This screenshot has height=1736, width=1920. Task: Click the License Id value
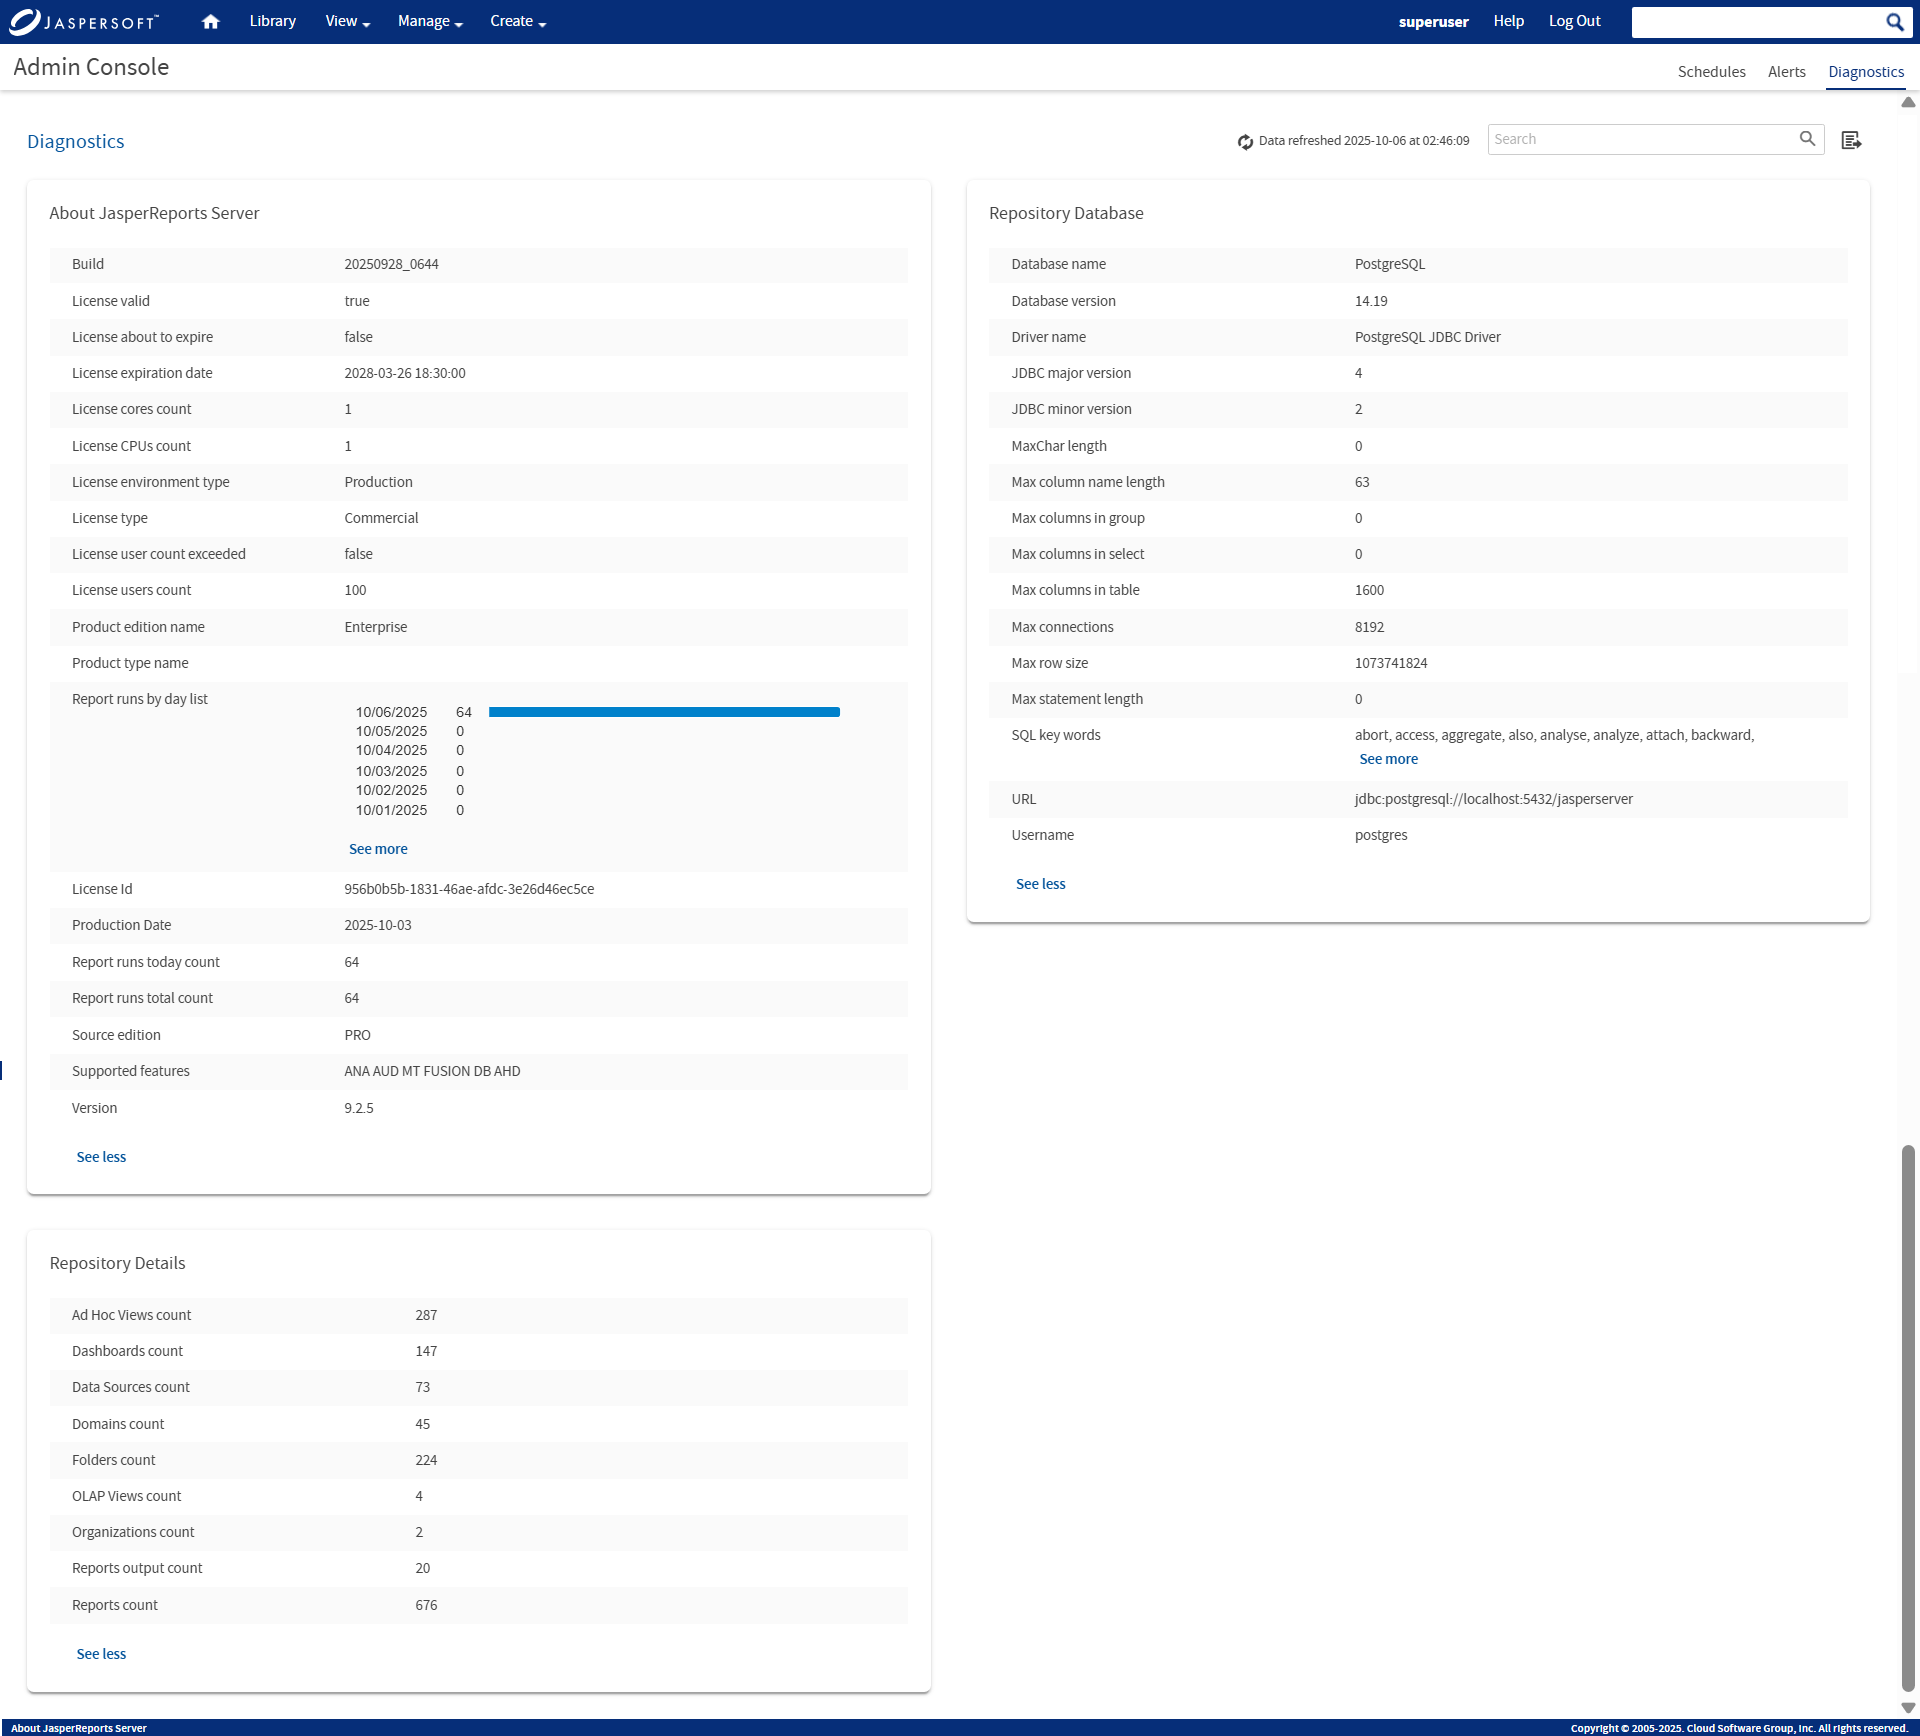(x=469, y=889)
